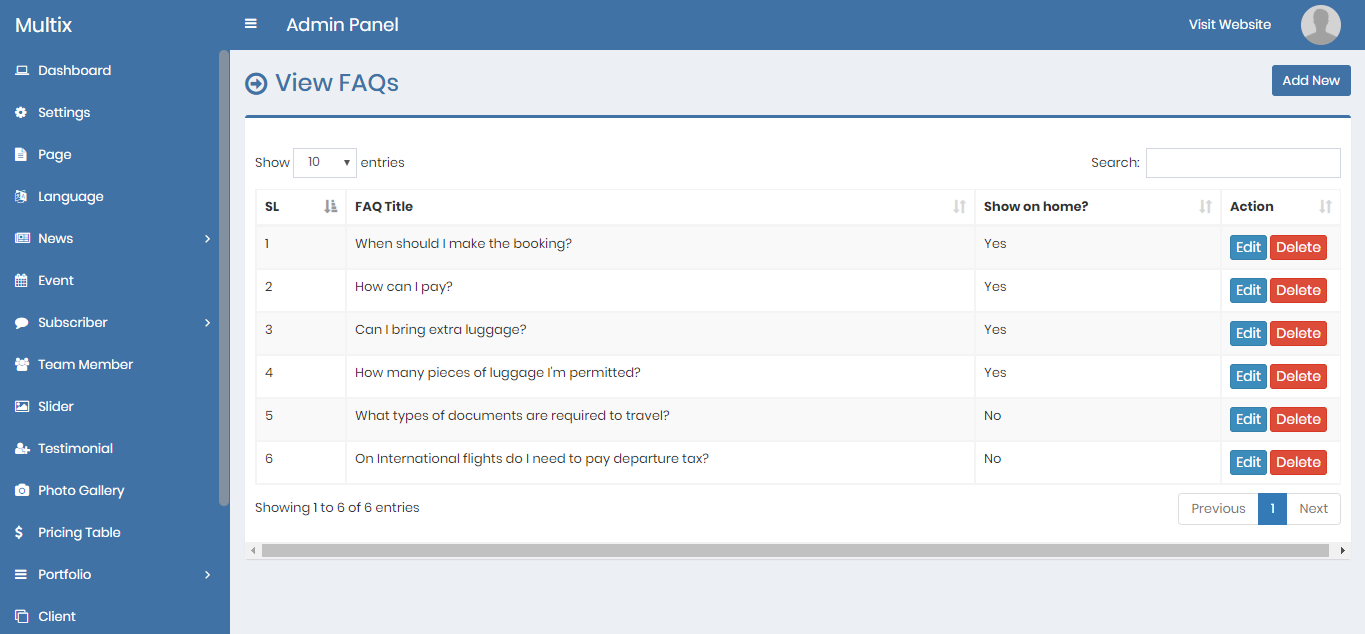
Task: Click the Pricing Table dollar icon
Action: coord(20,533)
